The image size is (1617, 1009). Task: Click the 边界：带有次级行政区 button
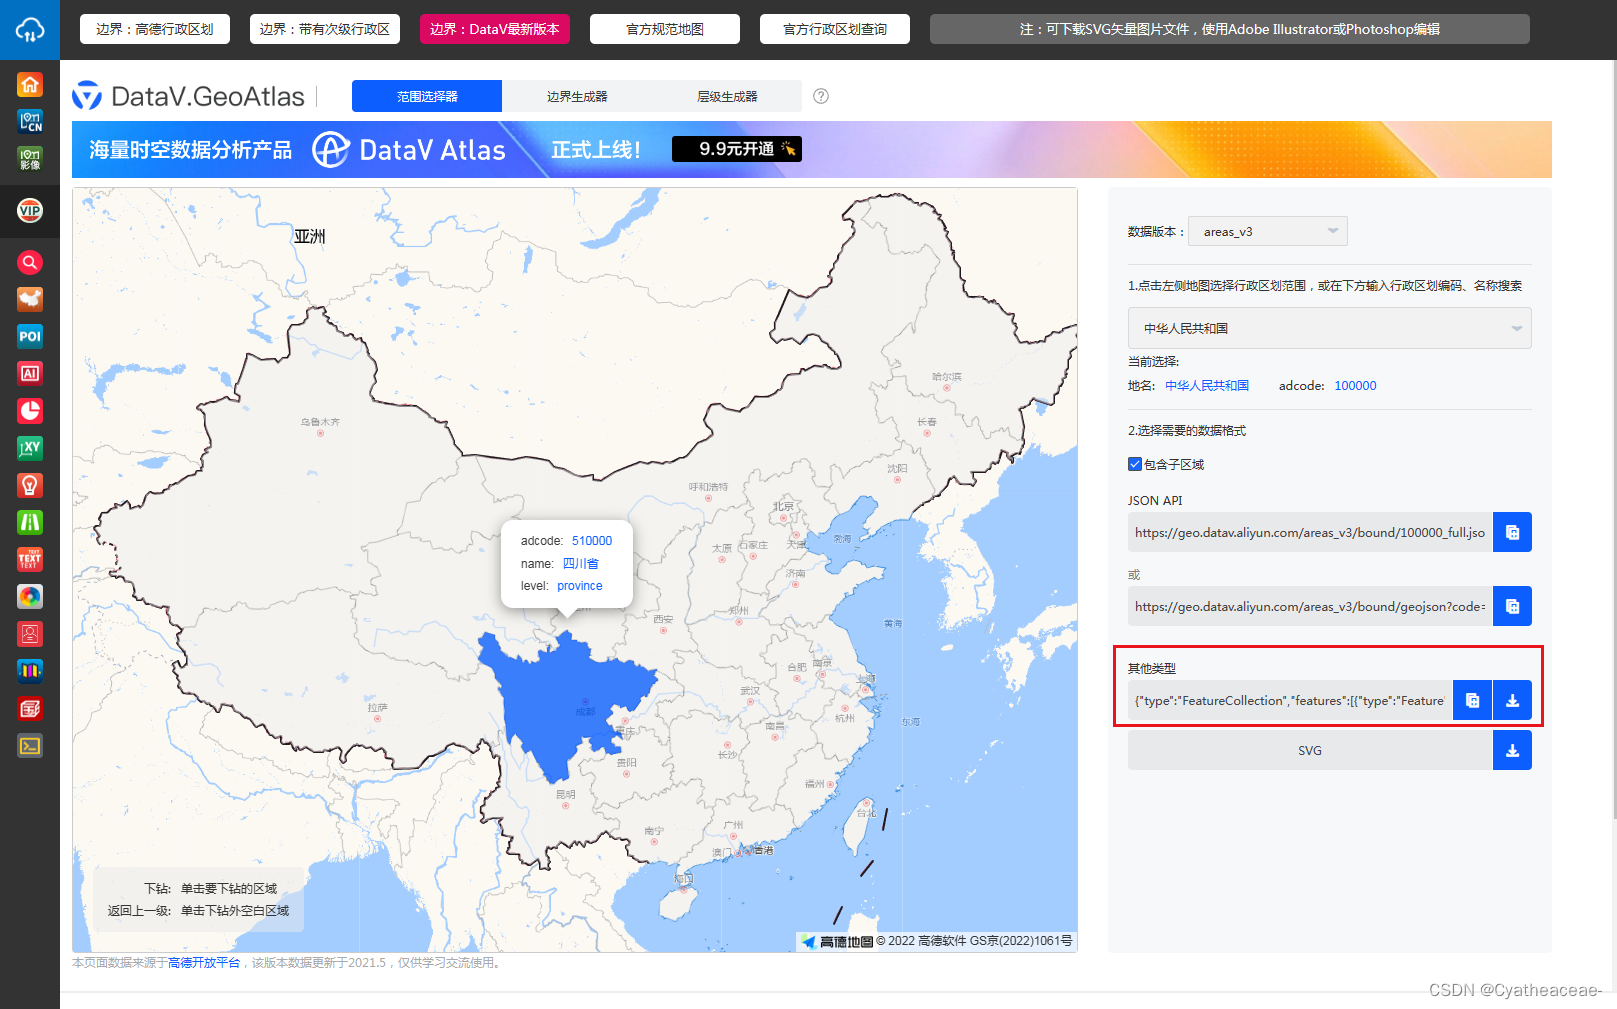[x=325, y=29]
